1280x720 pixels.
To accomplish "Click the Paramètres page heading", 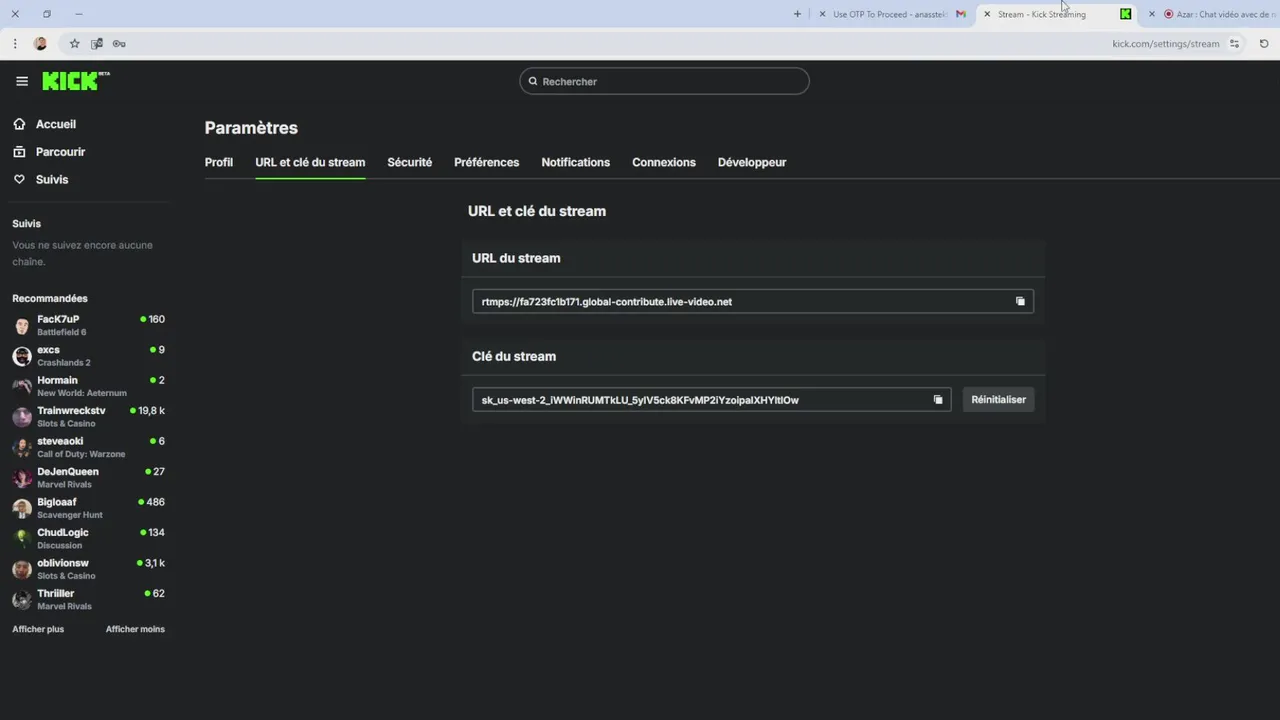I will click(251, 128).
